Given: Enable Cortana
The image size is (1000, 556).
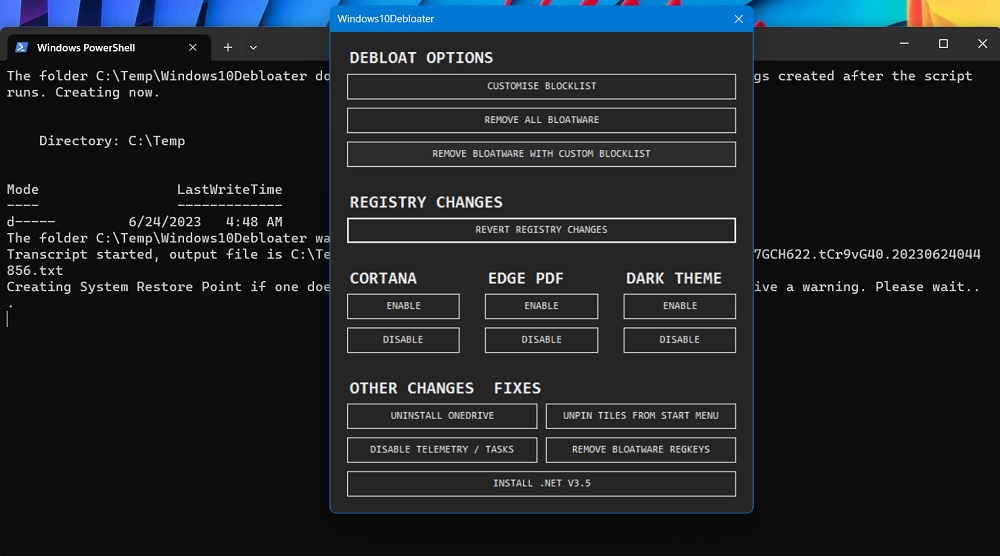Looking at the screenshot, I should click(403, 306).
